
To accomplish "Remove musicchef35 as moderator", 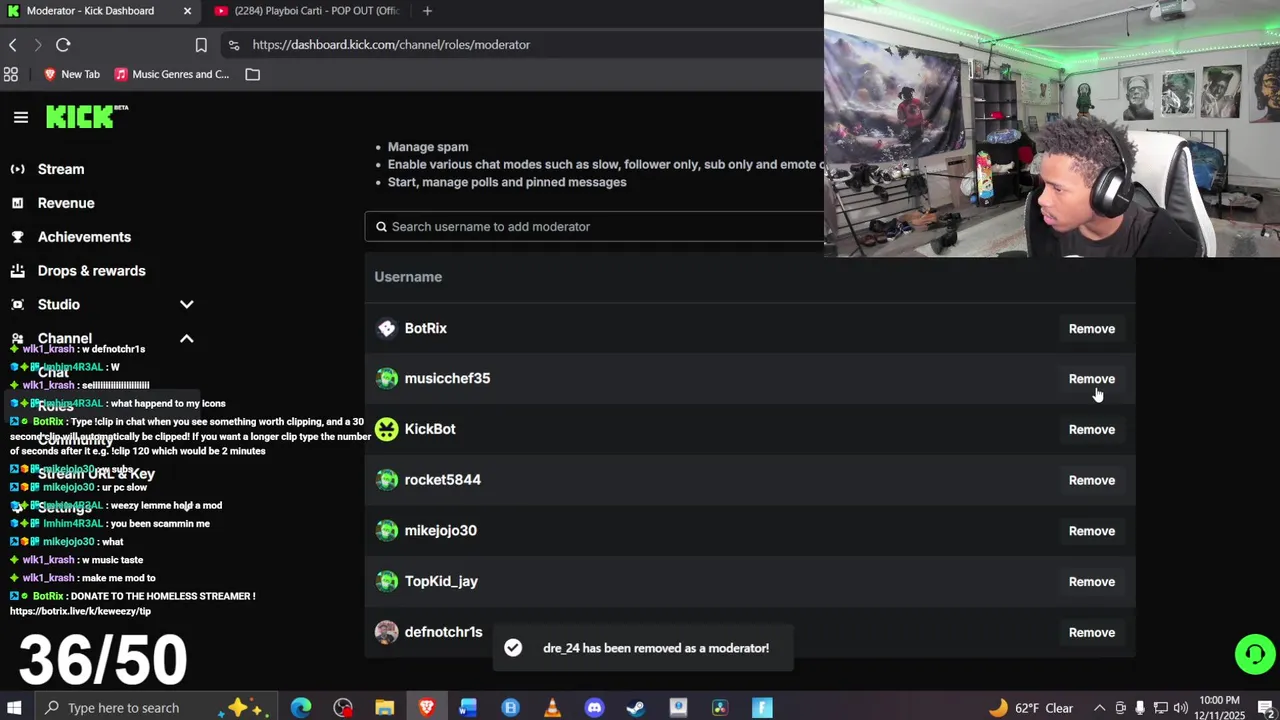I will tap(1091, 379).
